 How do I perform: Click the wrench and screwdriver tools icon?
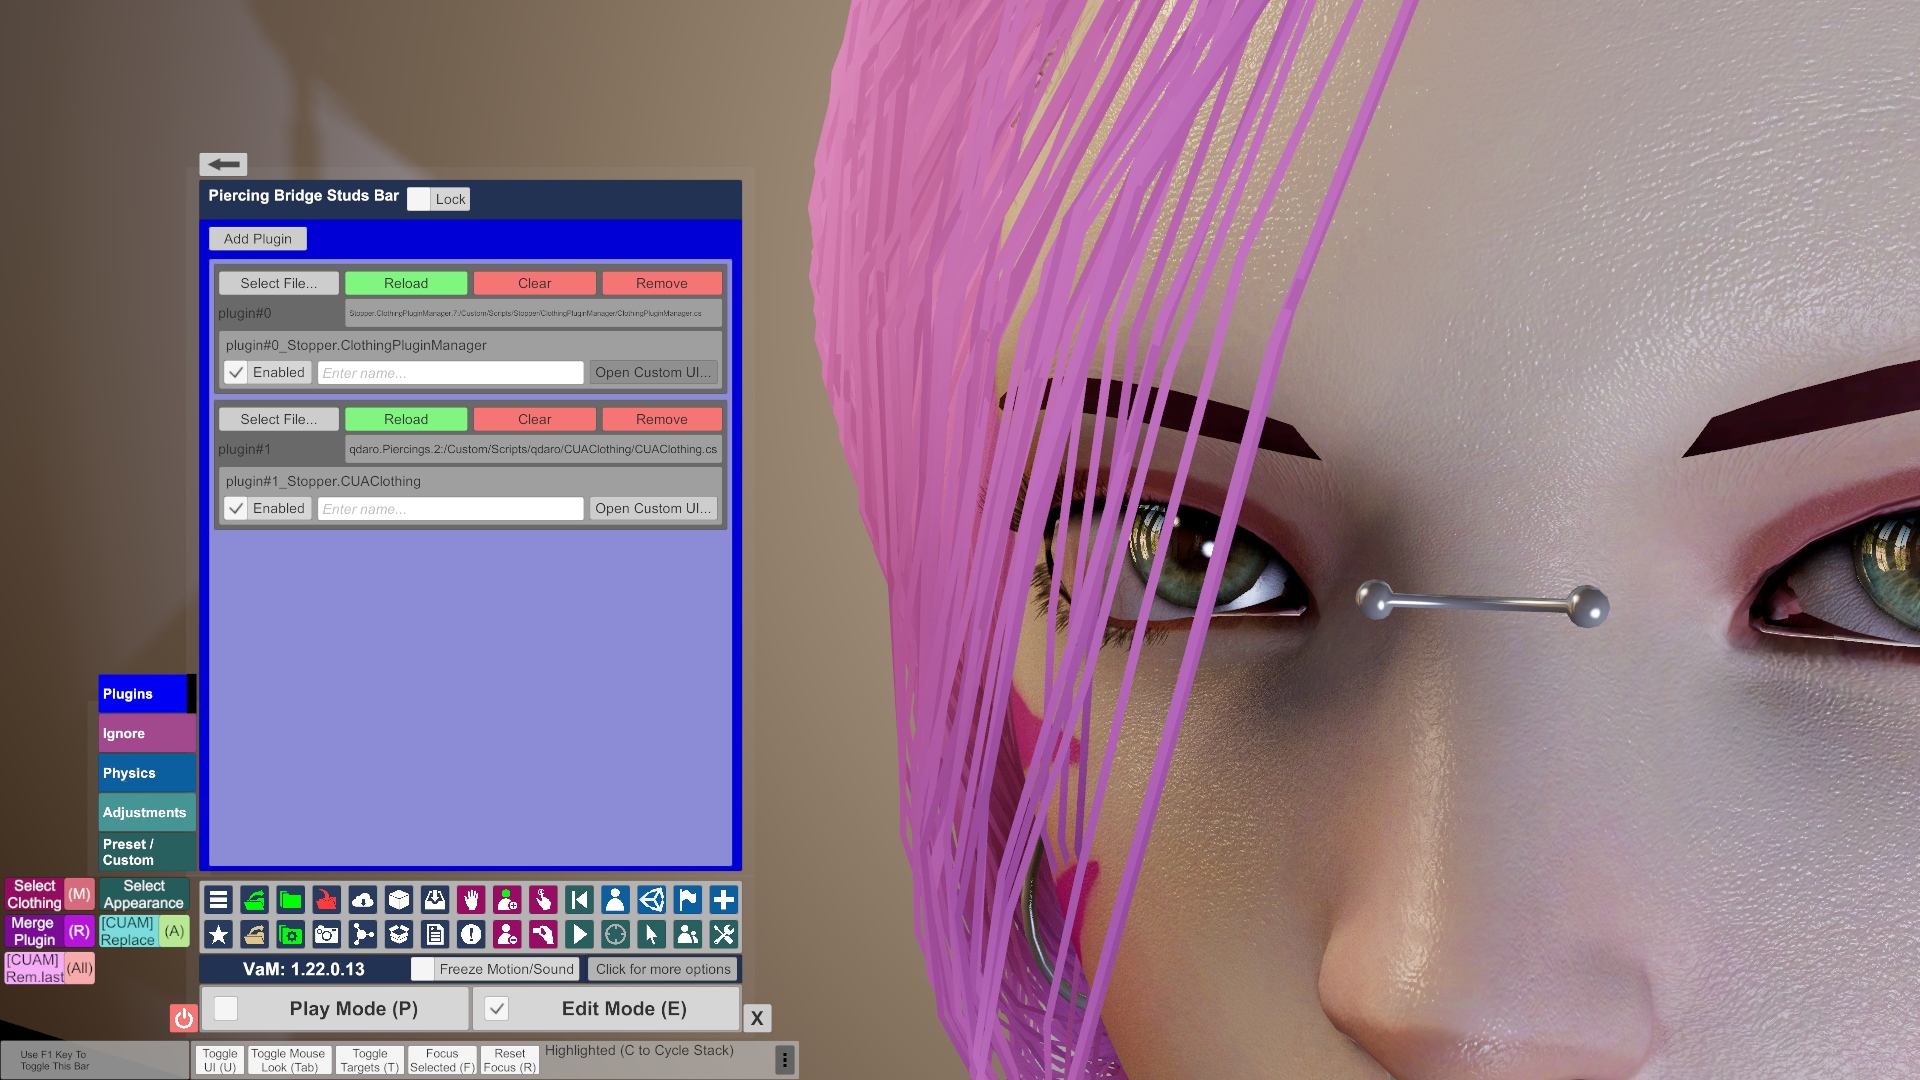[x=723, y=935]
